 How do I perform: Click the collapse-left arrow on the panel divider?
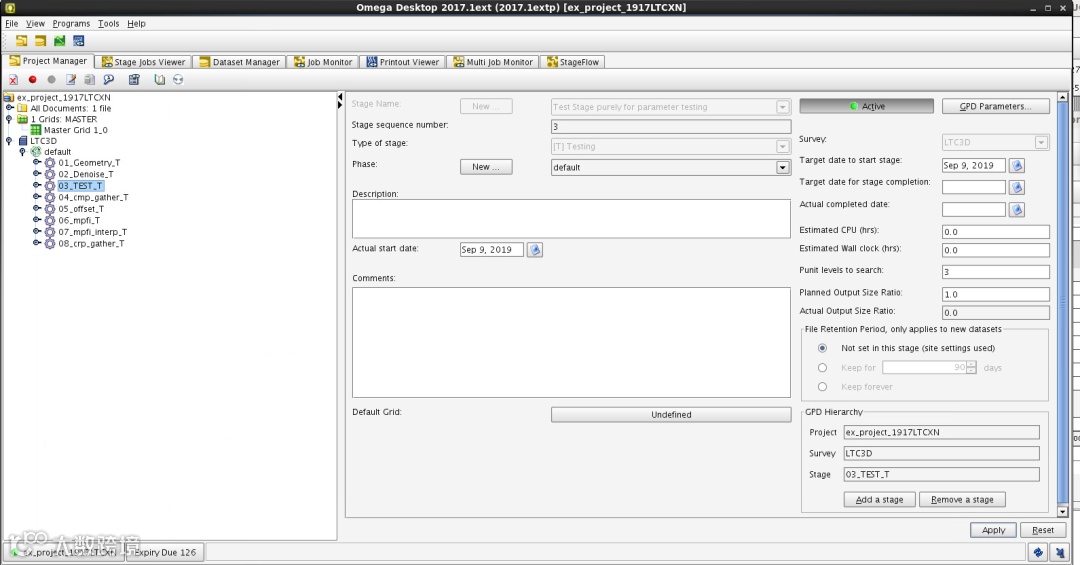pos(340,96)
